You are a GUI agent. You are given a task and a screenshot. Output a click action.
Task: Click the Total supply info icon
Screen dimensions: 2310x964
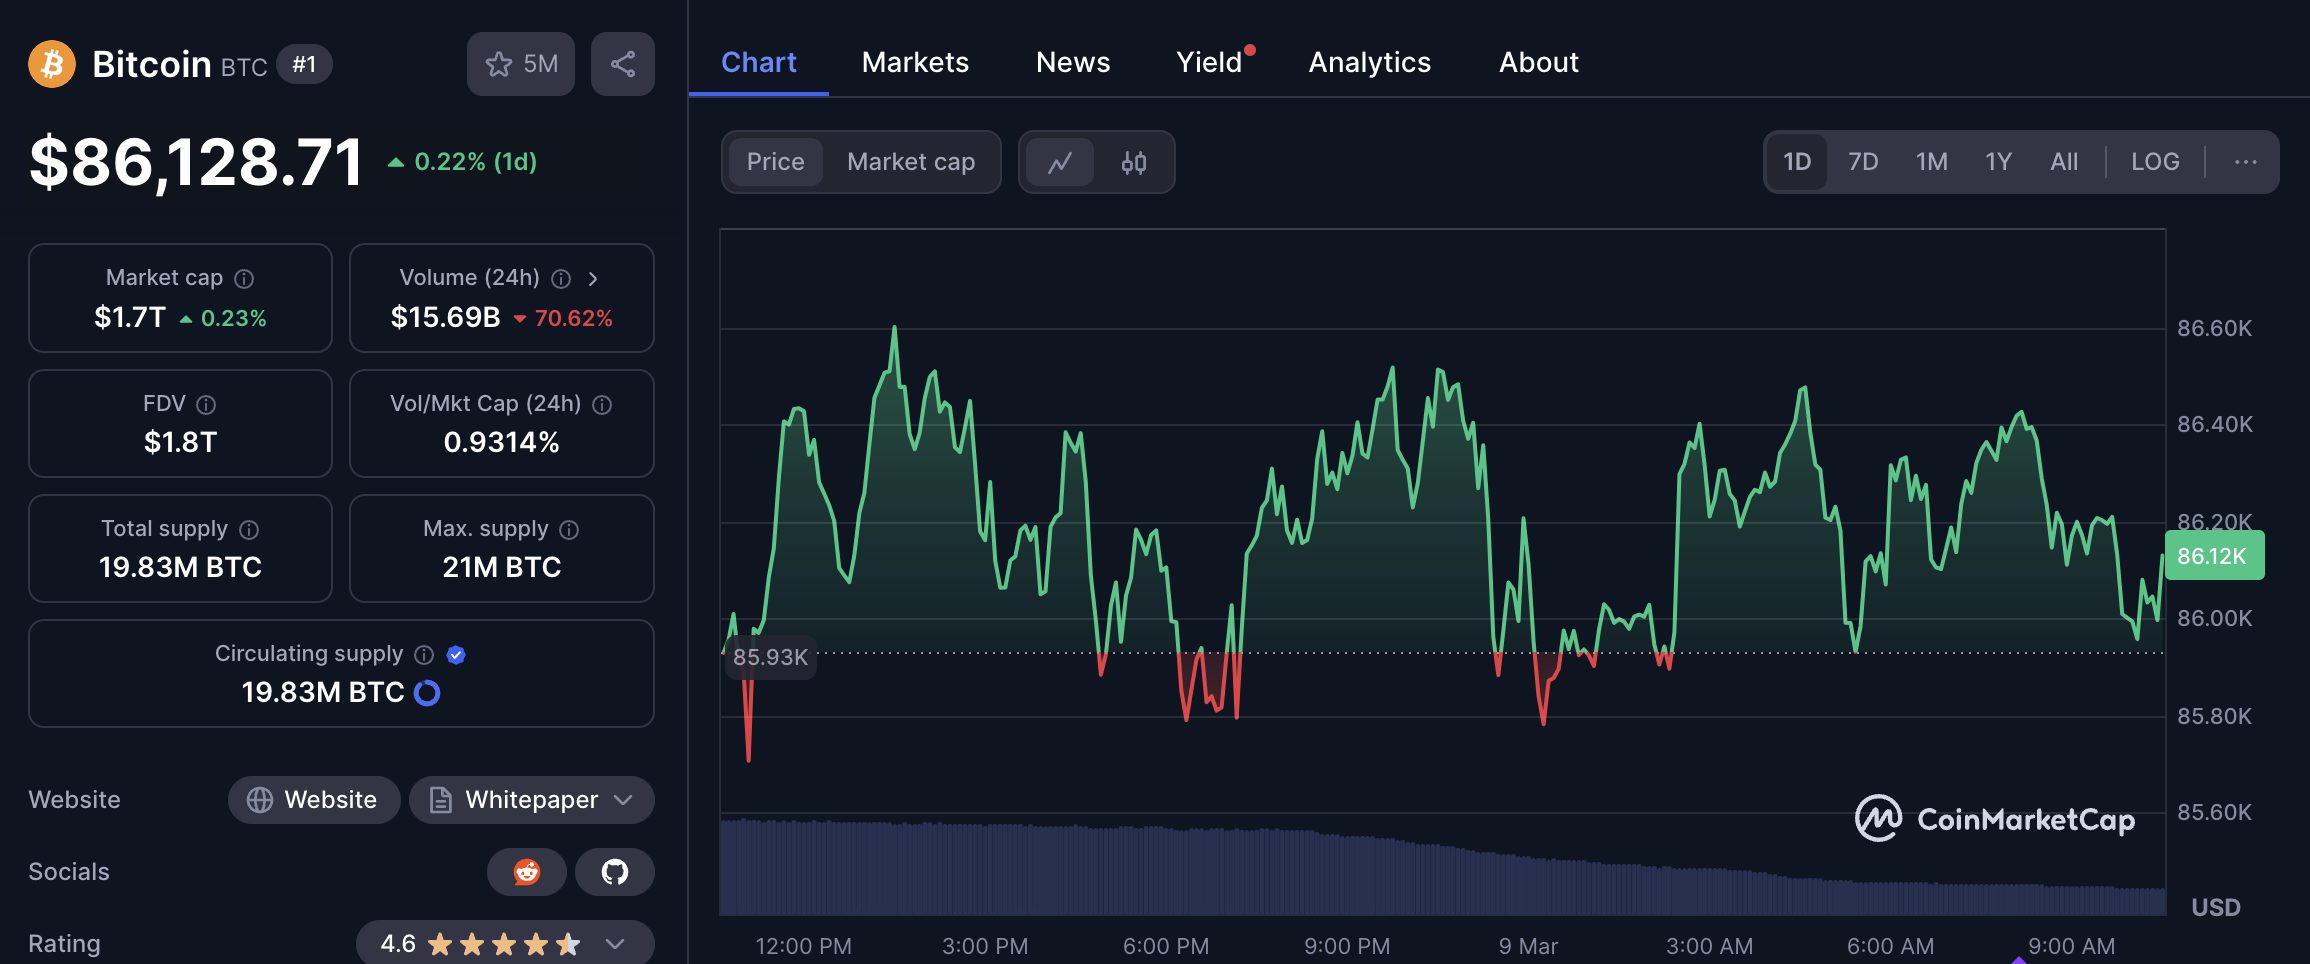tap(250, 530)
